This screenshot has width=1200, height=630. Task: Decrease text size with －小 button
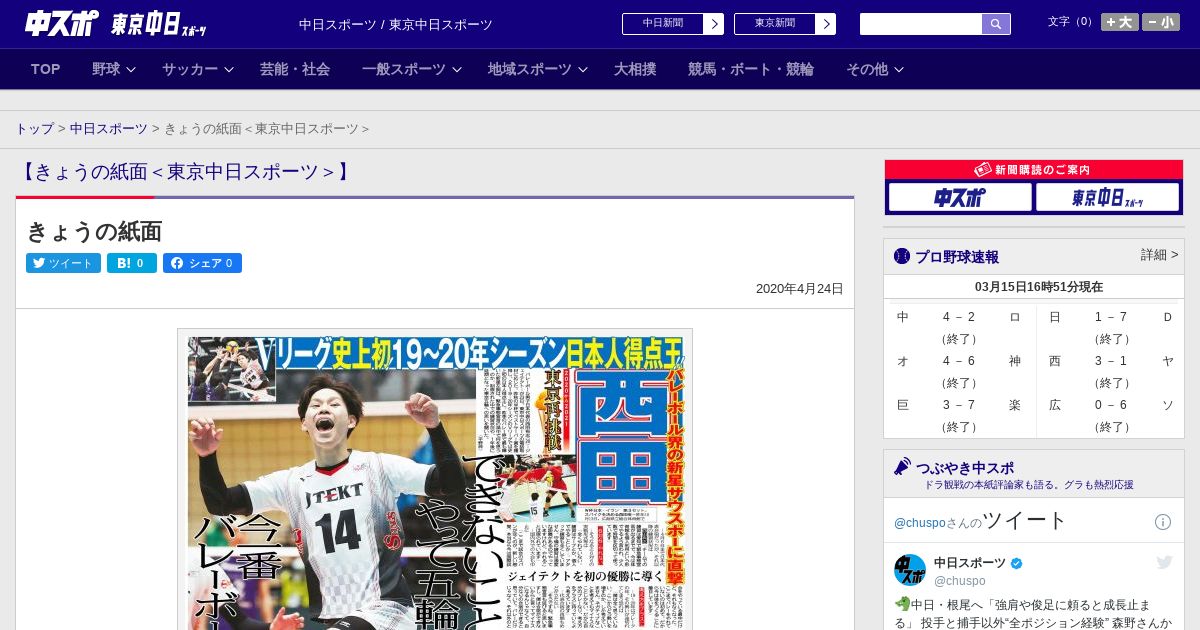[1161, 22]
